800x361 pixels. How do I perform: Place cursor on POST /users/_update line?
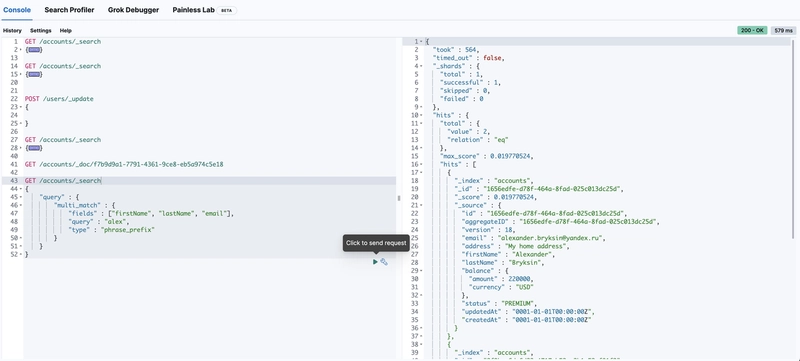click(59, 99)
